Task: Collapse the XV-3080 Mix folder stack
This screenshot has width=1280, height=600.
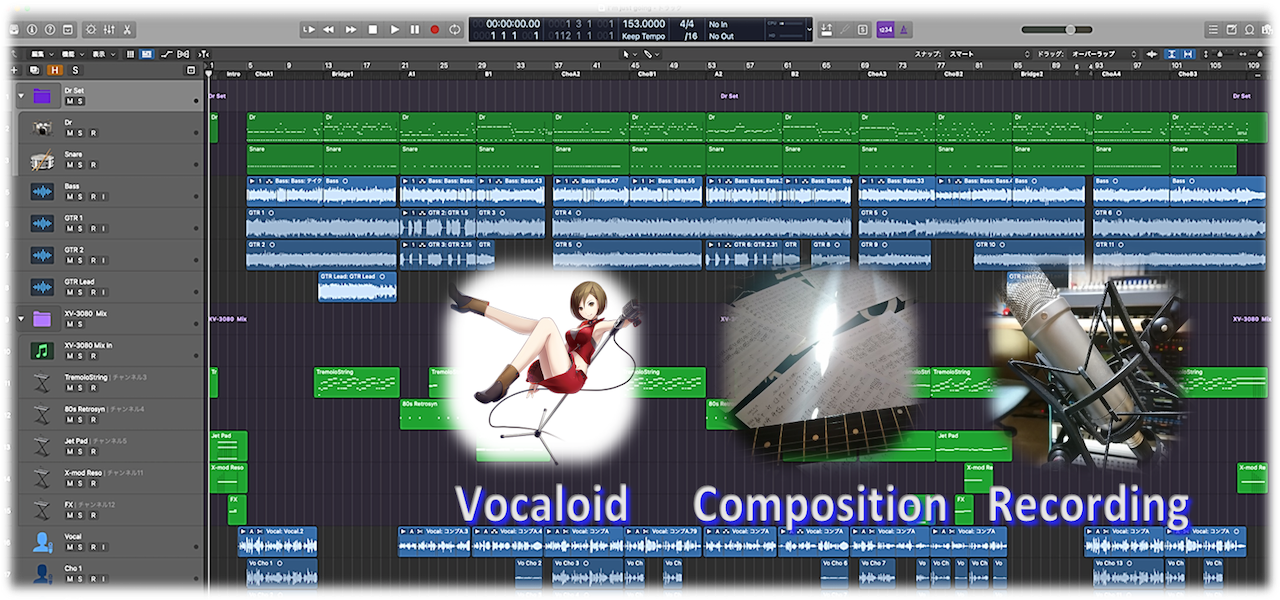Action: (x=22, y=319)
